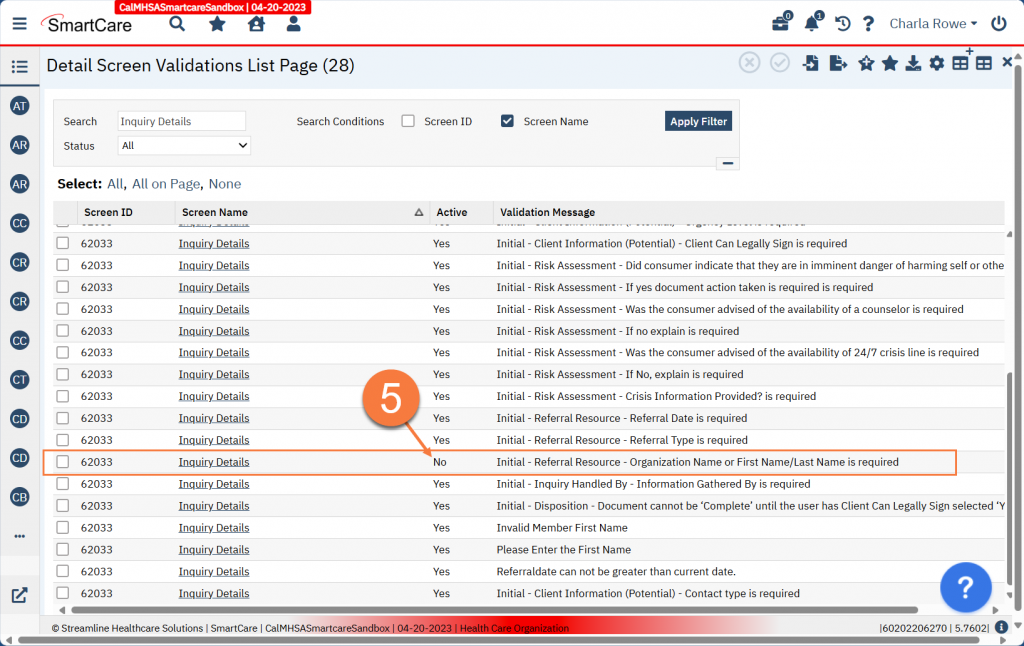Open the settings gear icon in toolbar
This screenshot has width=1024, height=646.
tap(936, 64)
